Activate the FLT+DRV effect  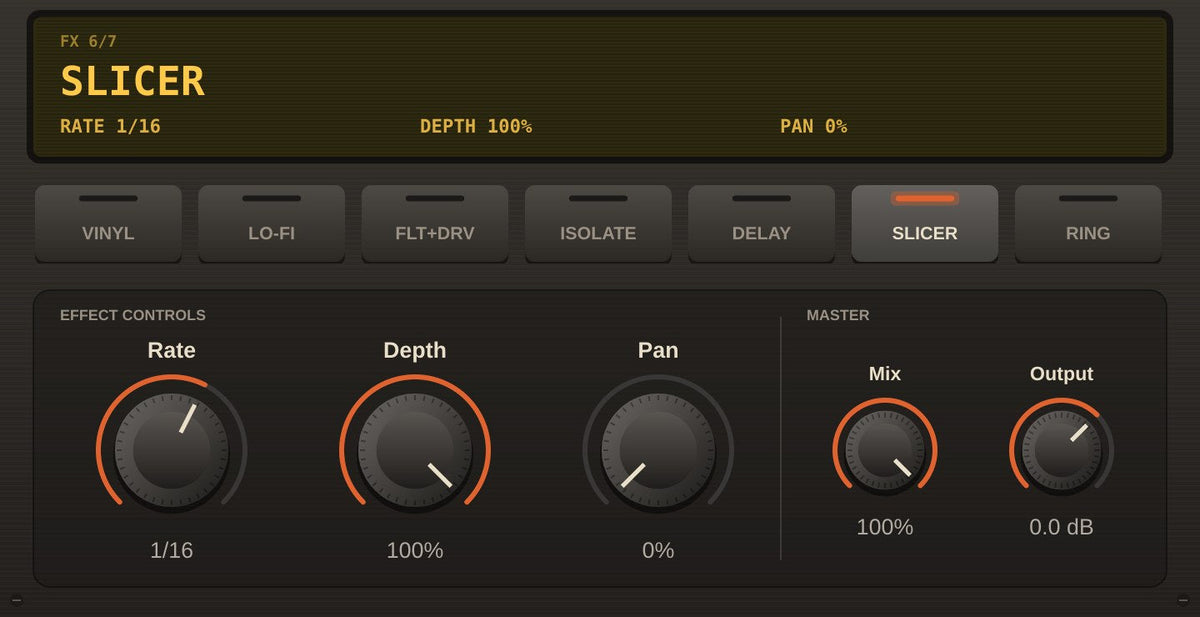(435, 223)
